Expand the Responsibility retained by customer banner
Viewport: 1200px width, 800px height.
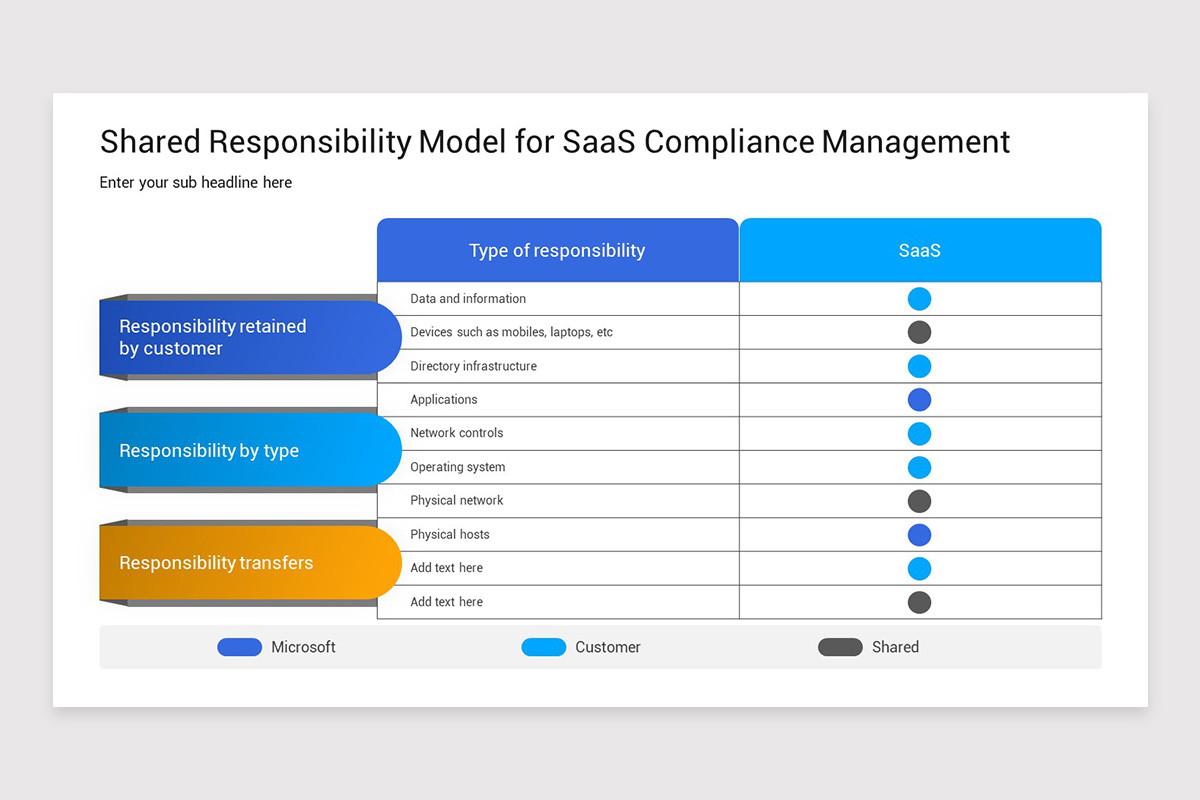[x=240, y=337]
